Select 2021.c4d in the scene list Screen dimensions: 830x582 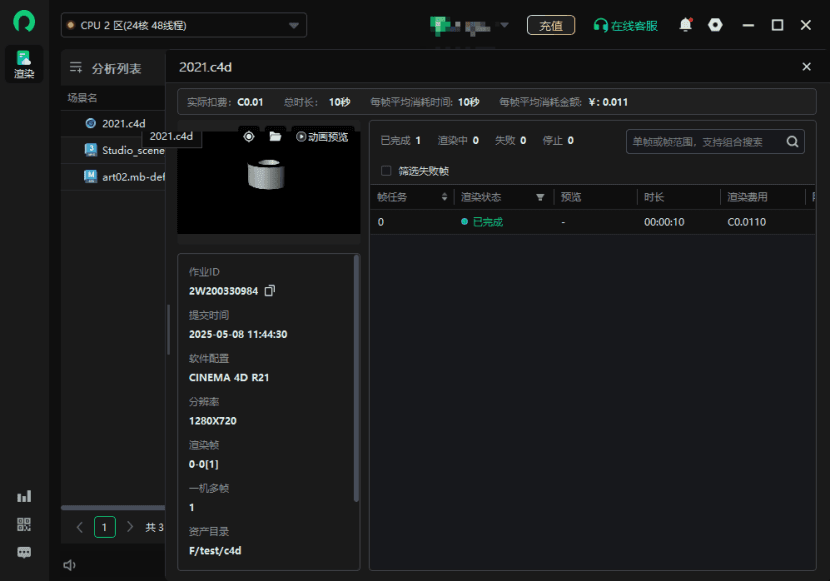[113, 123]
